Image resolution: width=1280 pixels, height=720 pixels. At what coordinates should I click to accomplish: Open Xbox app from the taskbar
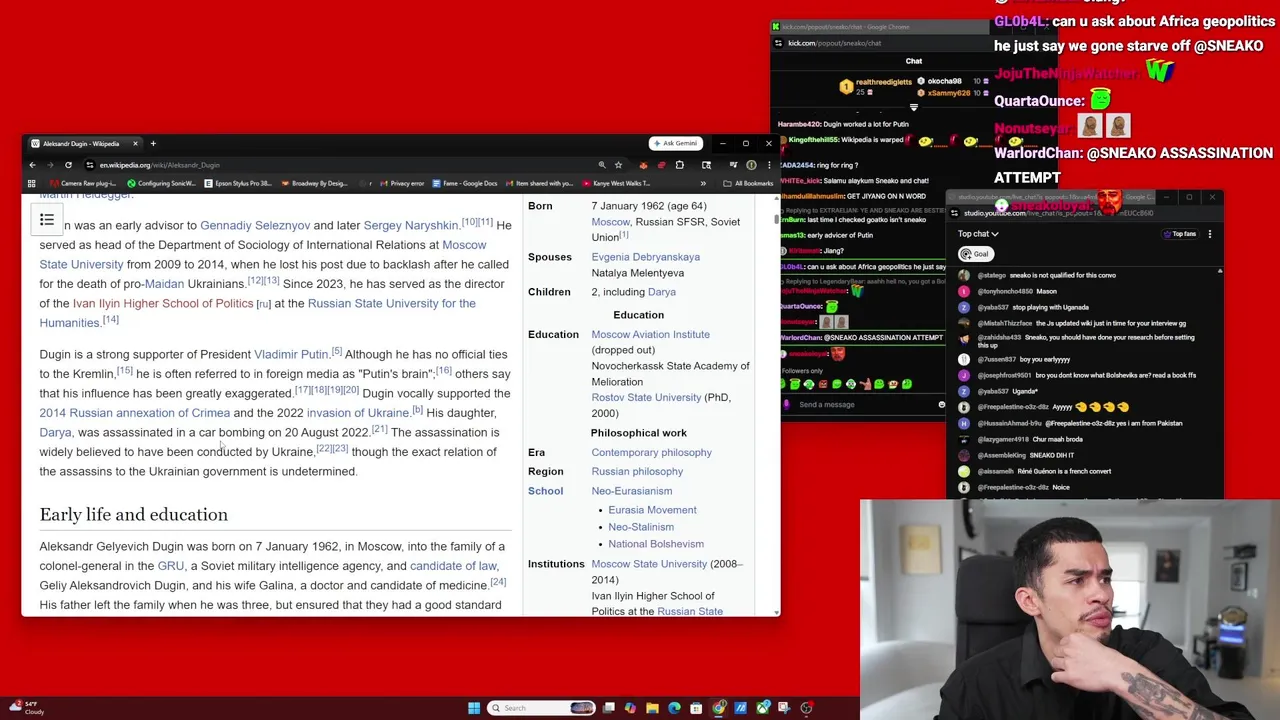tap(763, 708)
